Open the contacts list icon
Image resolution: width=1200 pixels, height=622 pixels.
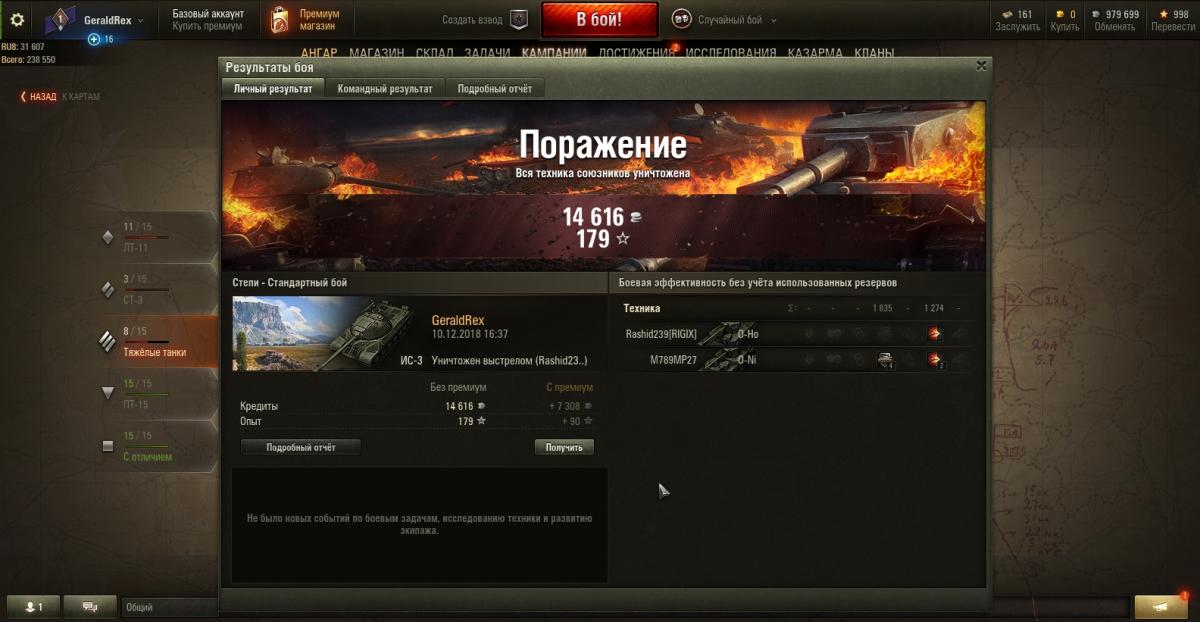tap(33, 607)
